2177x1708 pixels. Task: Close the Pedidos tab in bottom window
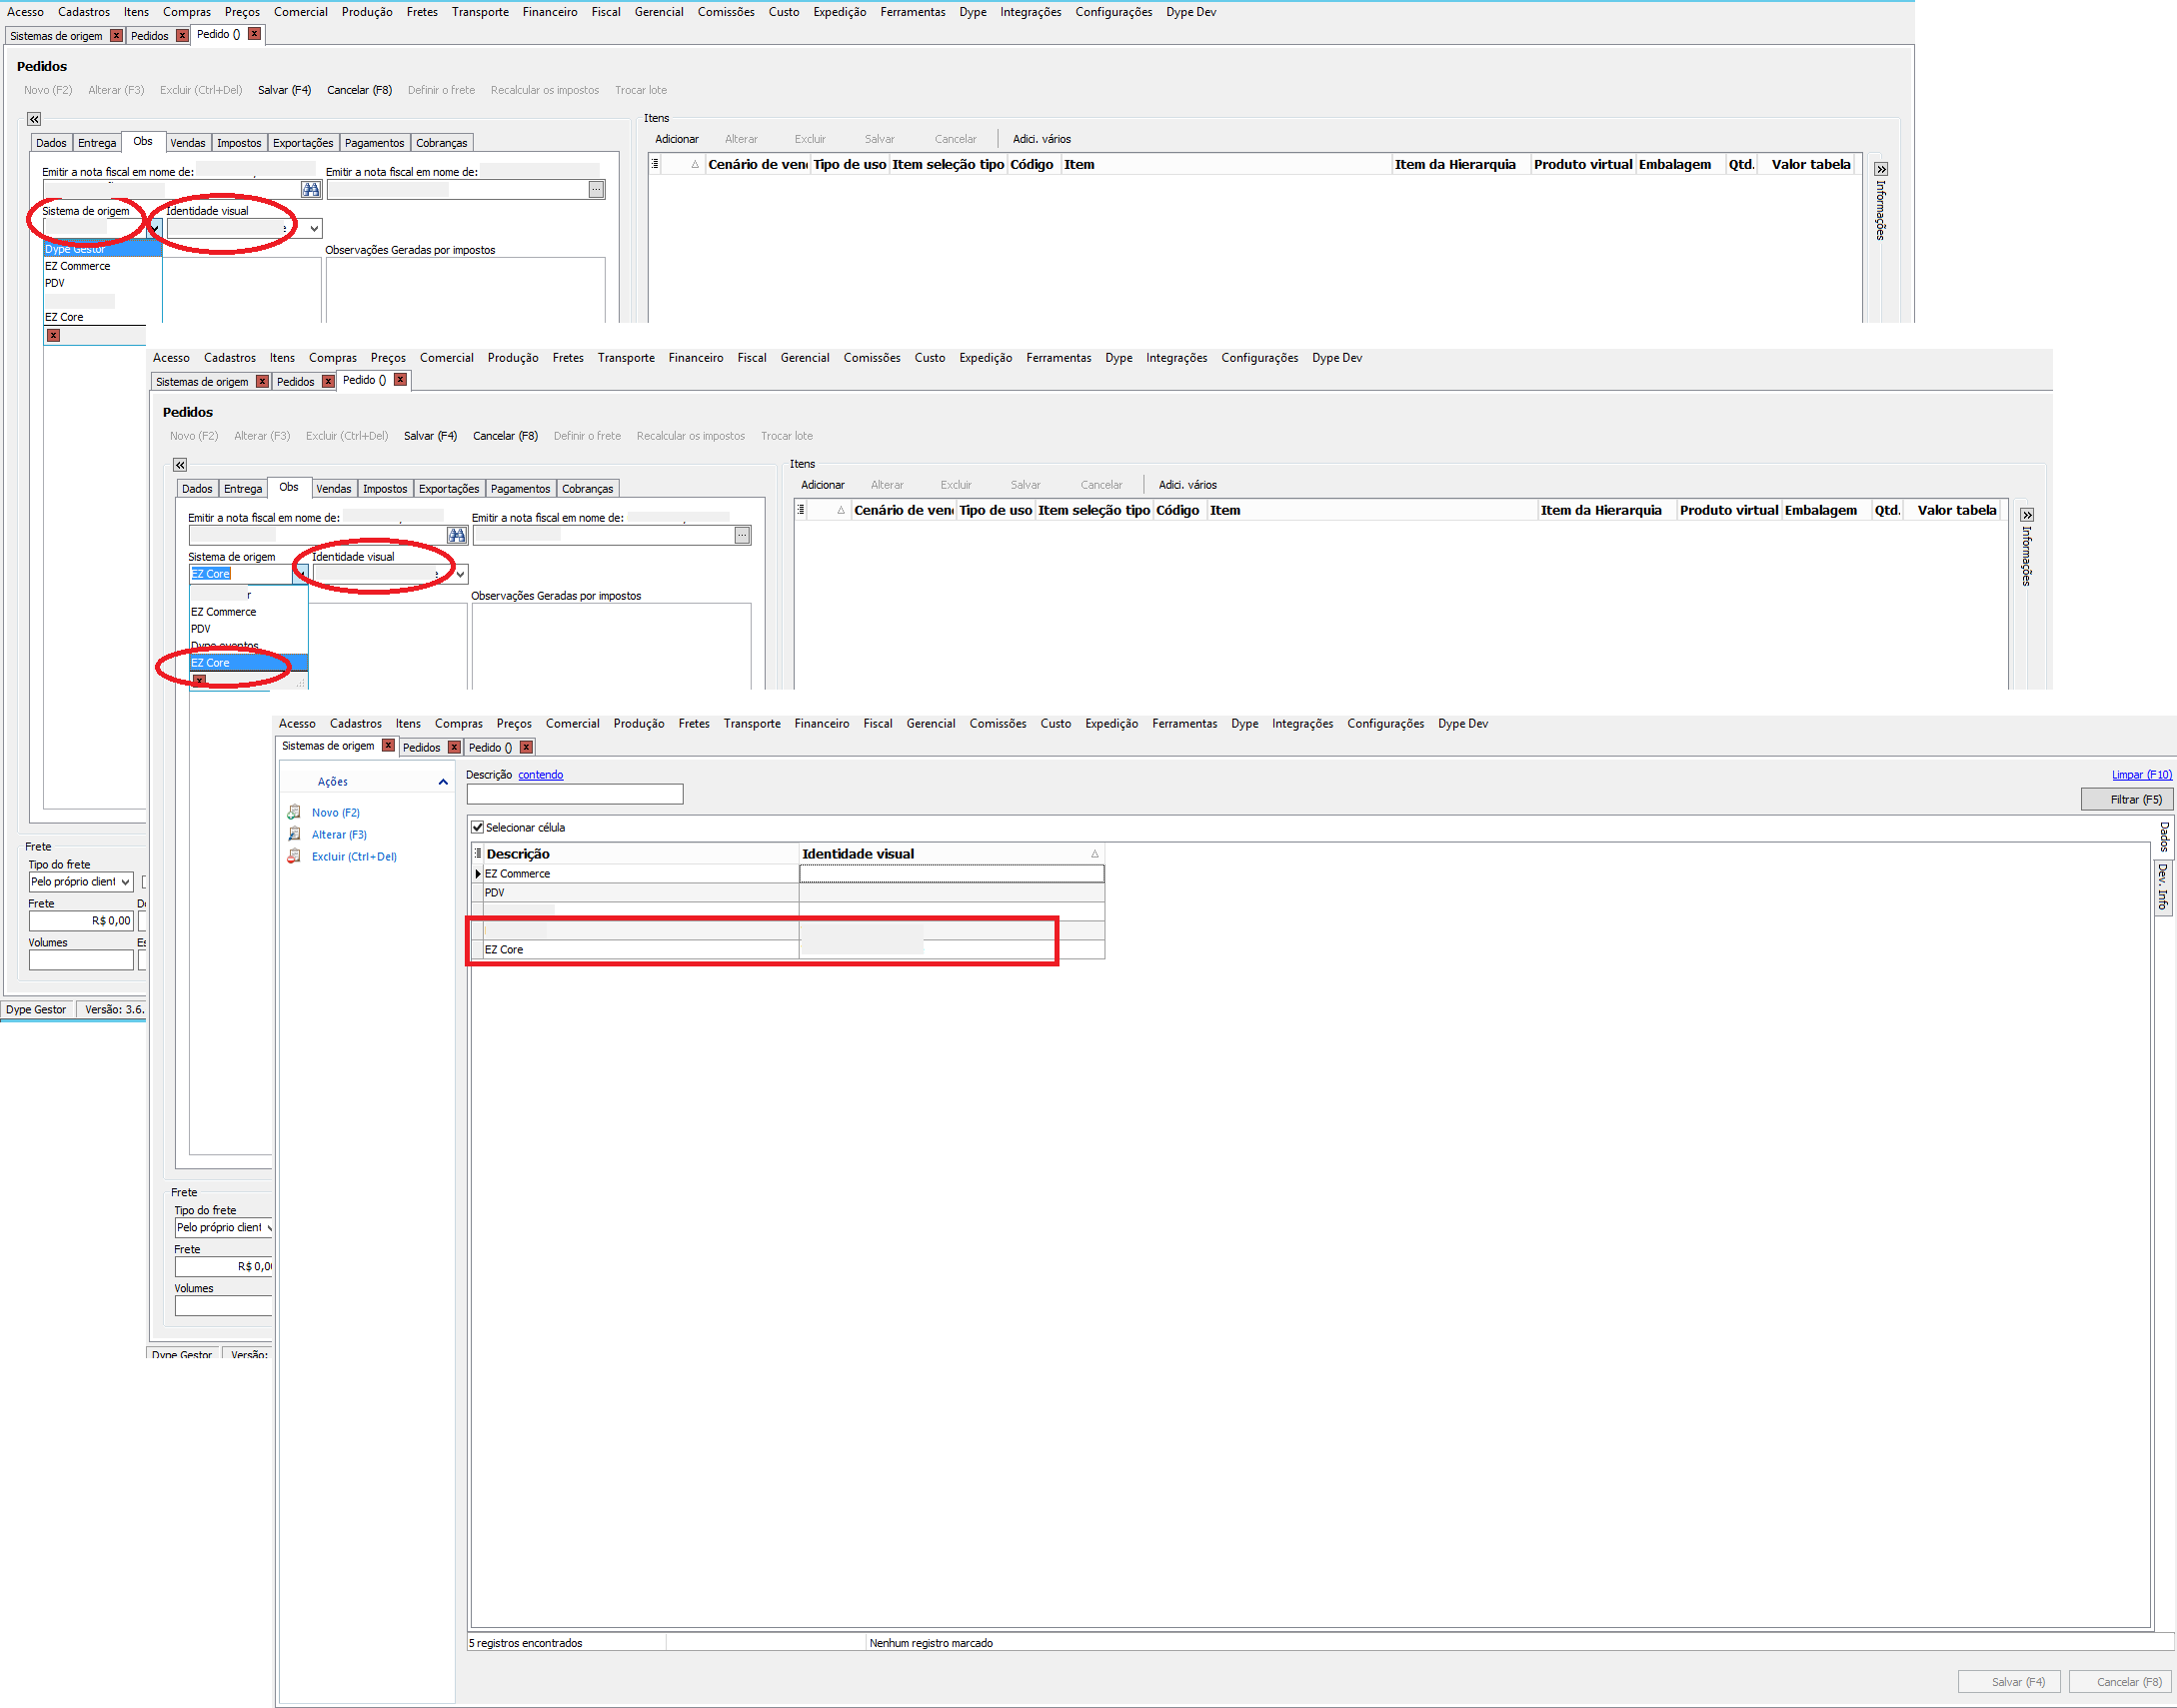pyautogui.click(x=454, y=748)
